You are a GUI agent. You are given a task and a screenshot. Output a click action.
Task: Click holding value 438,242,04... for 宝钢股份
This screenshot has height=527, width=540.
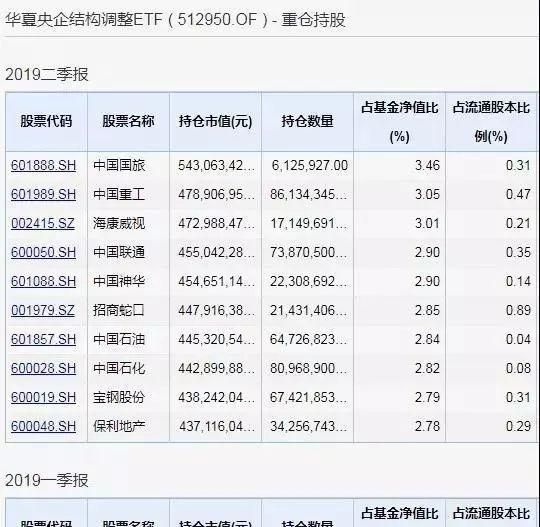coord(216,397)
